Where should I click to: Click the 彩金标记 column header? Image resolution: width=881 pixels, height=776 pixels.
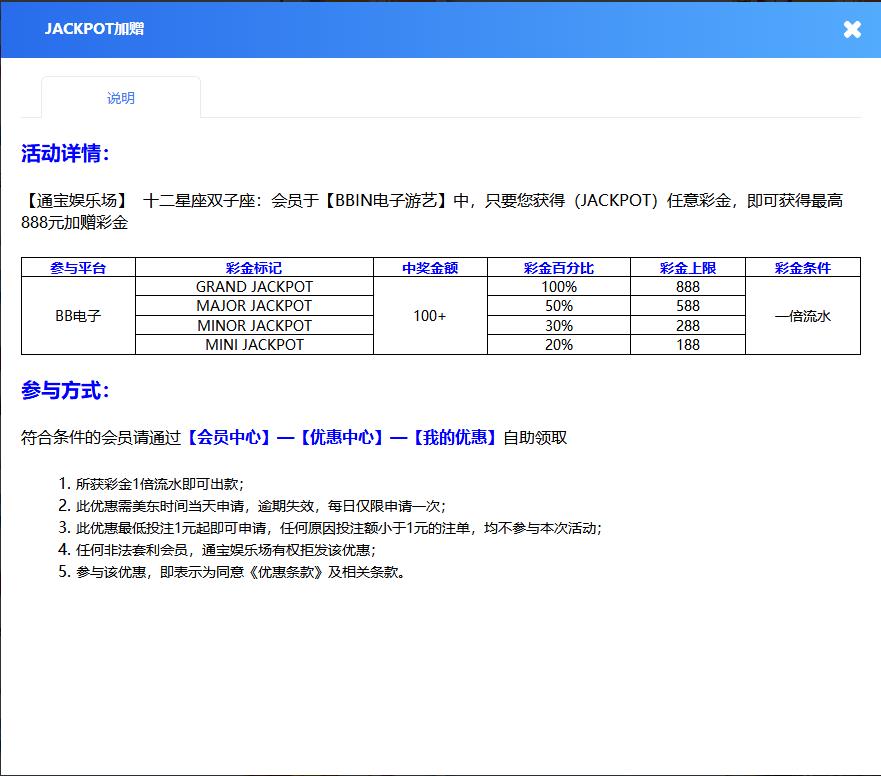coord(254,268)
